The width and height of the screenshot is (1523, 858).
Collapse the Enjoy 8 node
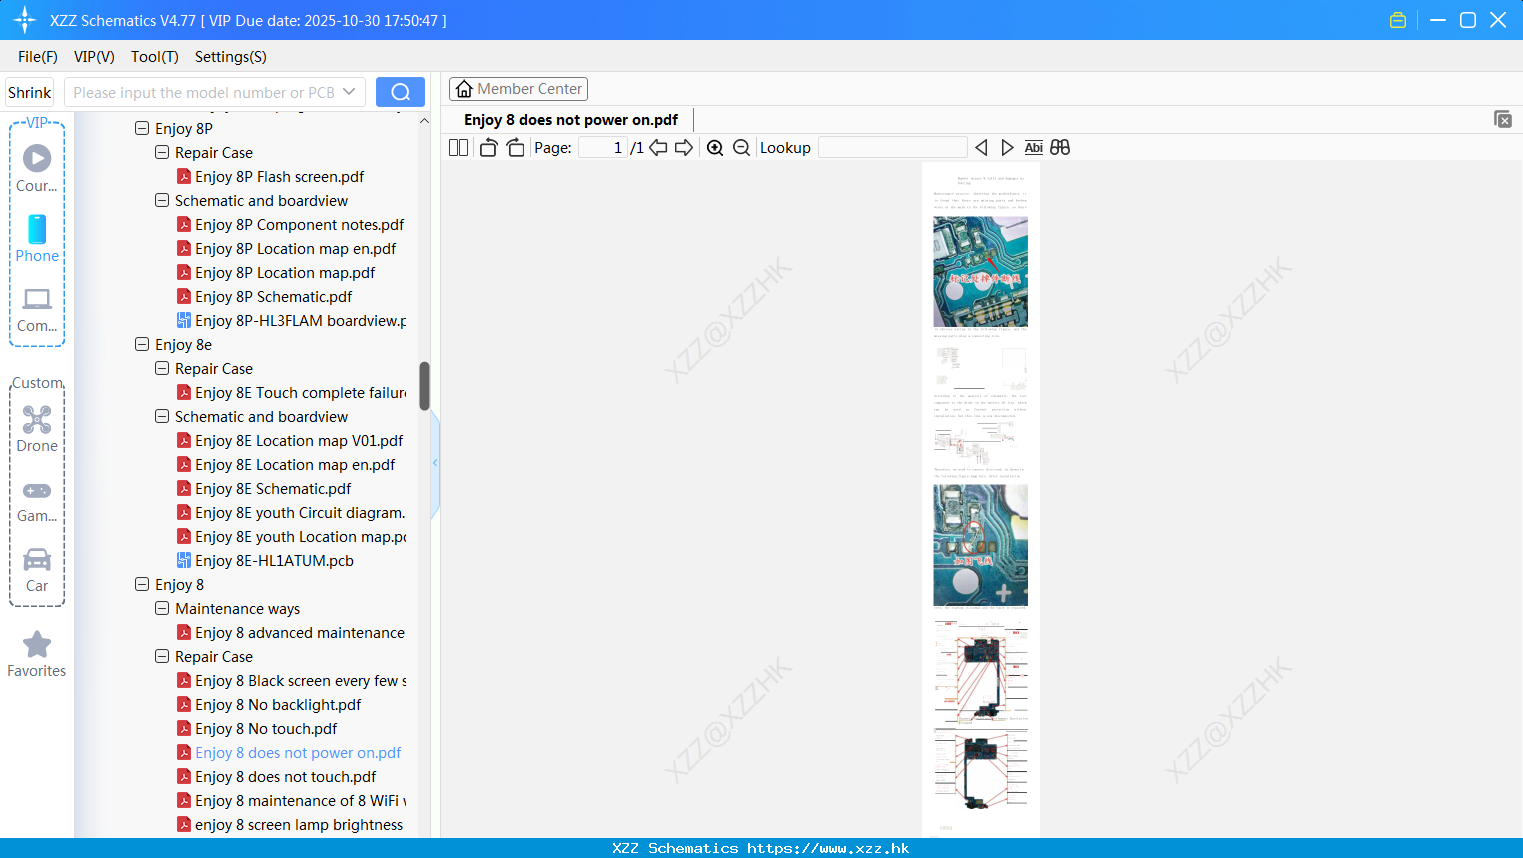point(142,585)
